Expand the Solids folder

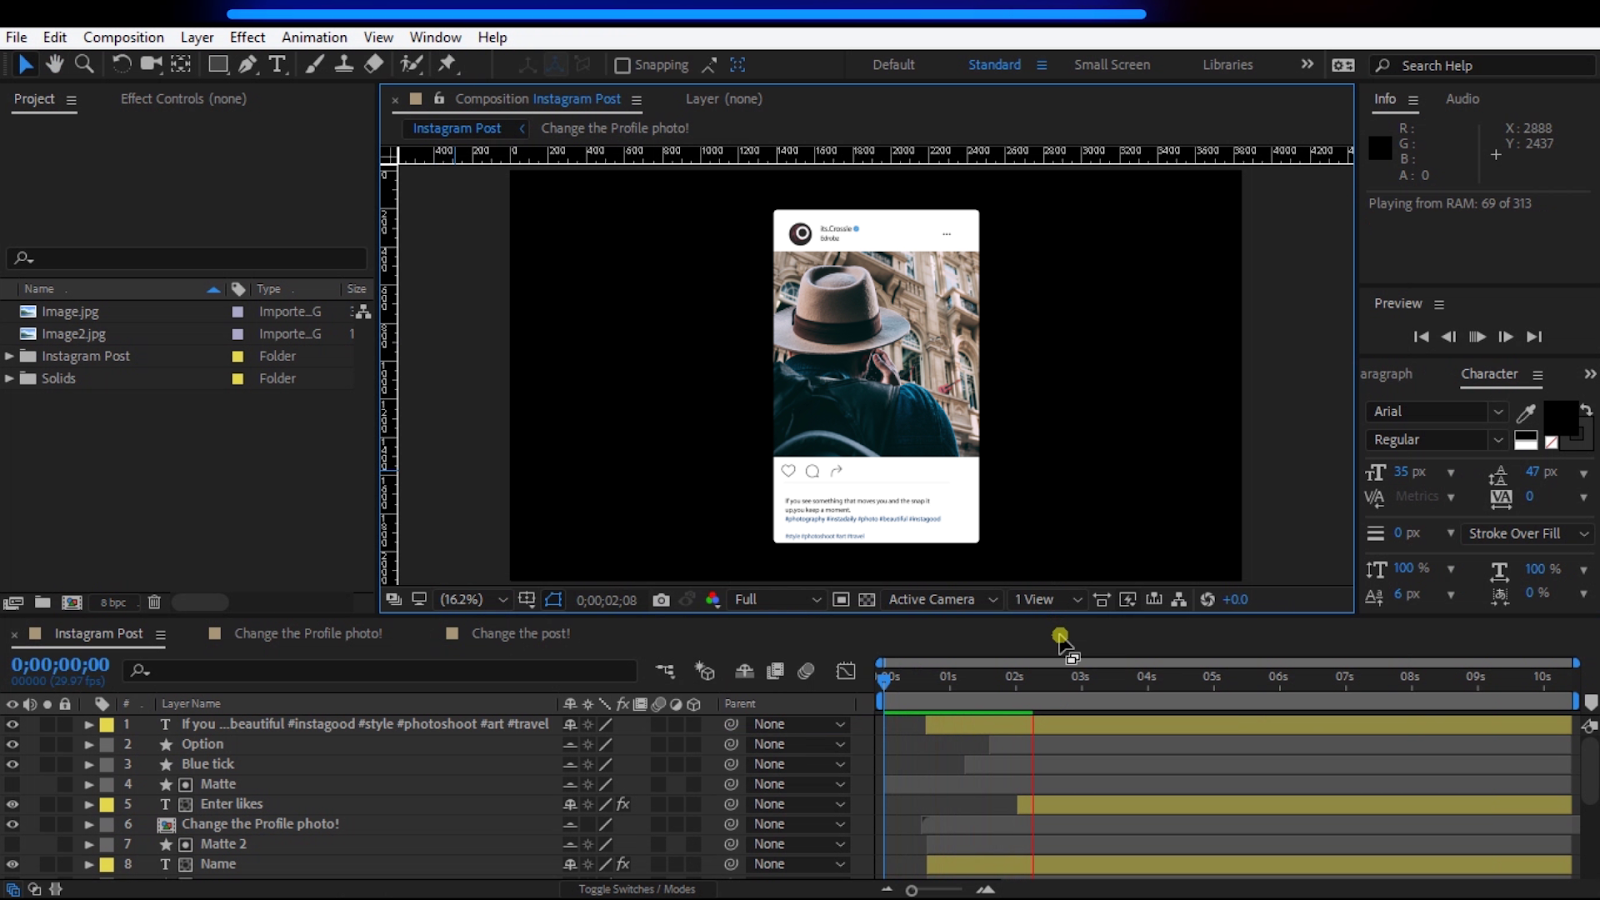point(9,378)
